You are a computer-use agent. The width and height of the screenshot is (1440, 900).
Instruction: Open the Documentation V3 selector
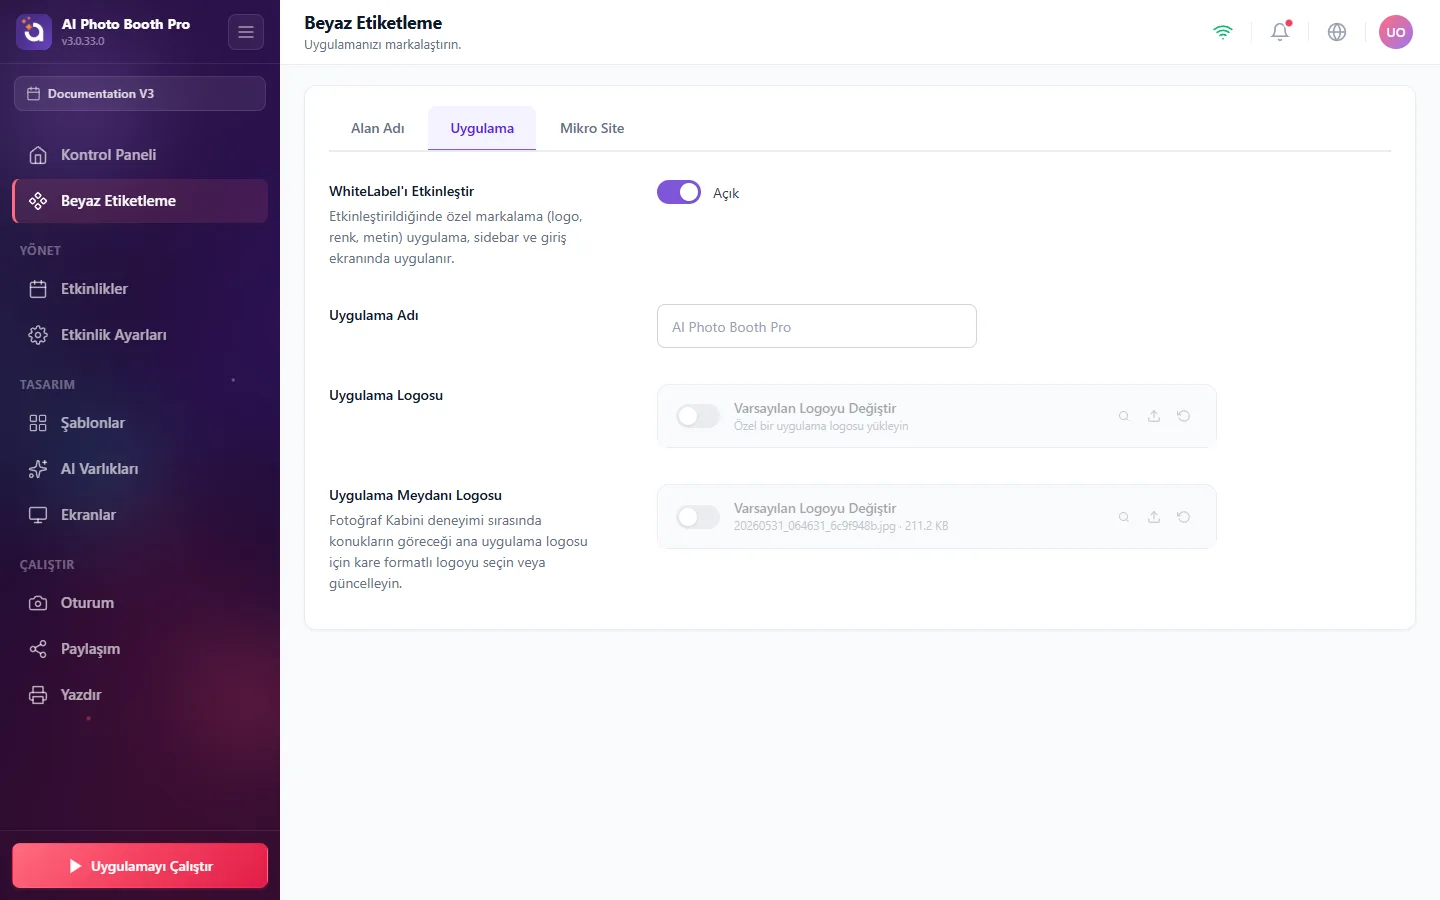tap(140, 94)
